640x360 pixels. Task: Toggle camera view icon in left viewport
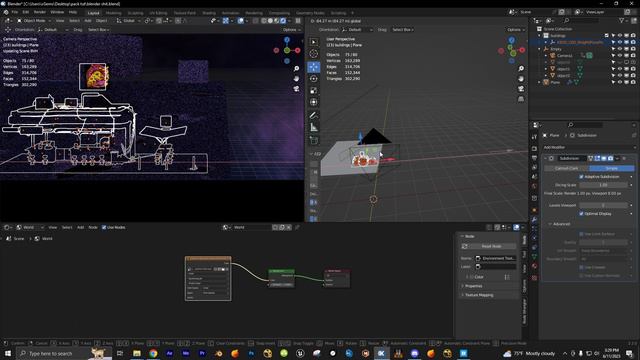click(x=296, y=89)
